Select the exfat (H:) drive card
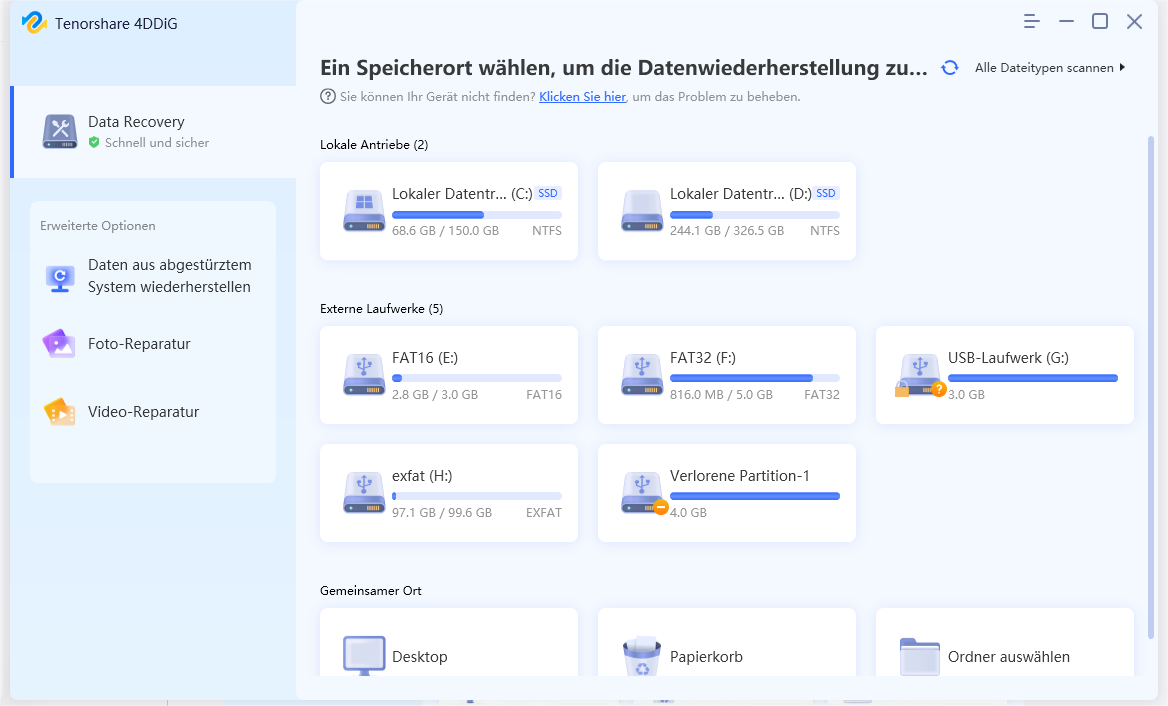1168x706 pixels. tap(449, 493)
